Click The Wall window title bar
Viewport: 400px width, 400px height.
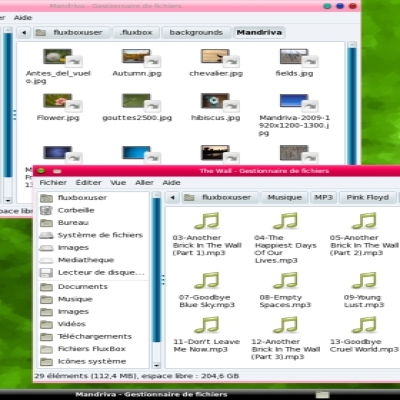217,171
